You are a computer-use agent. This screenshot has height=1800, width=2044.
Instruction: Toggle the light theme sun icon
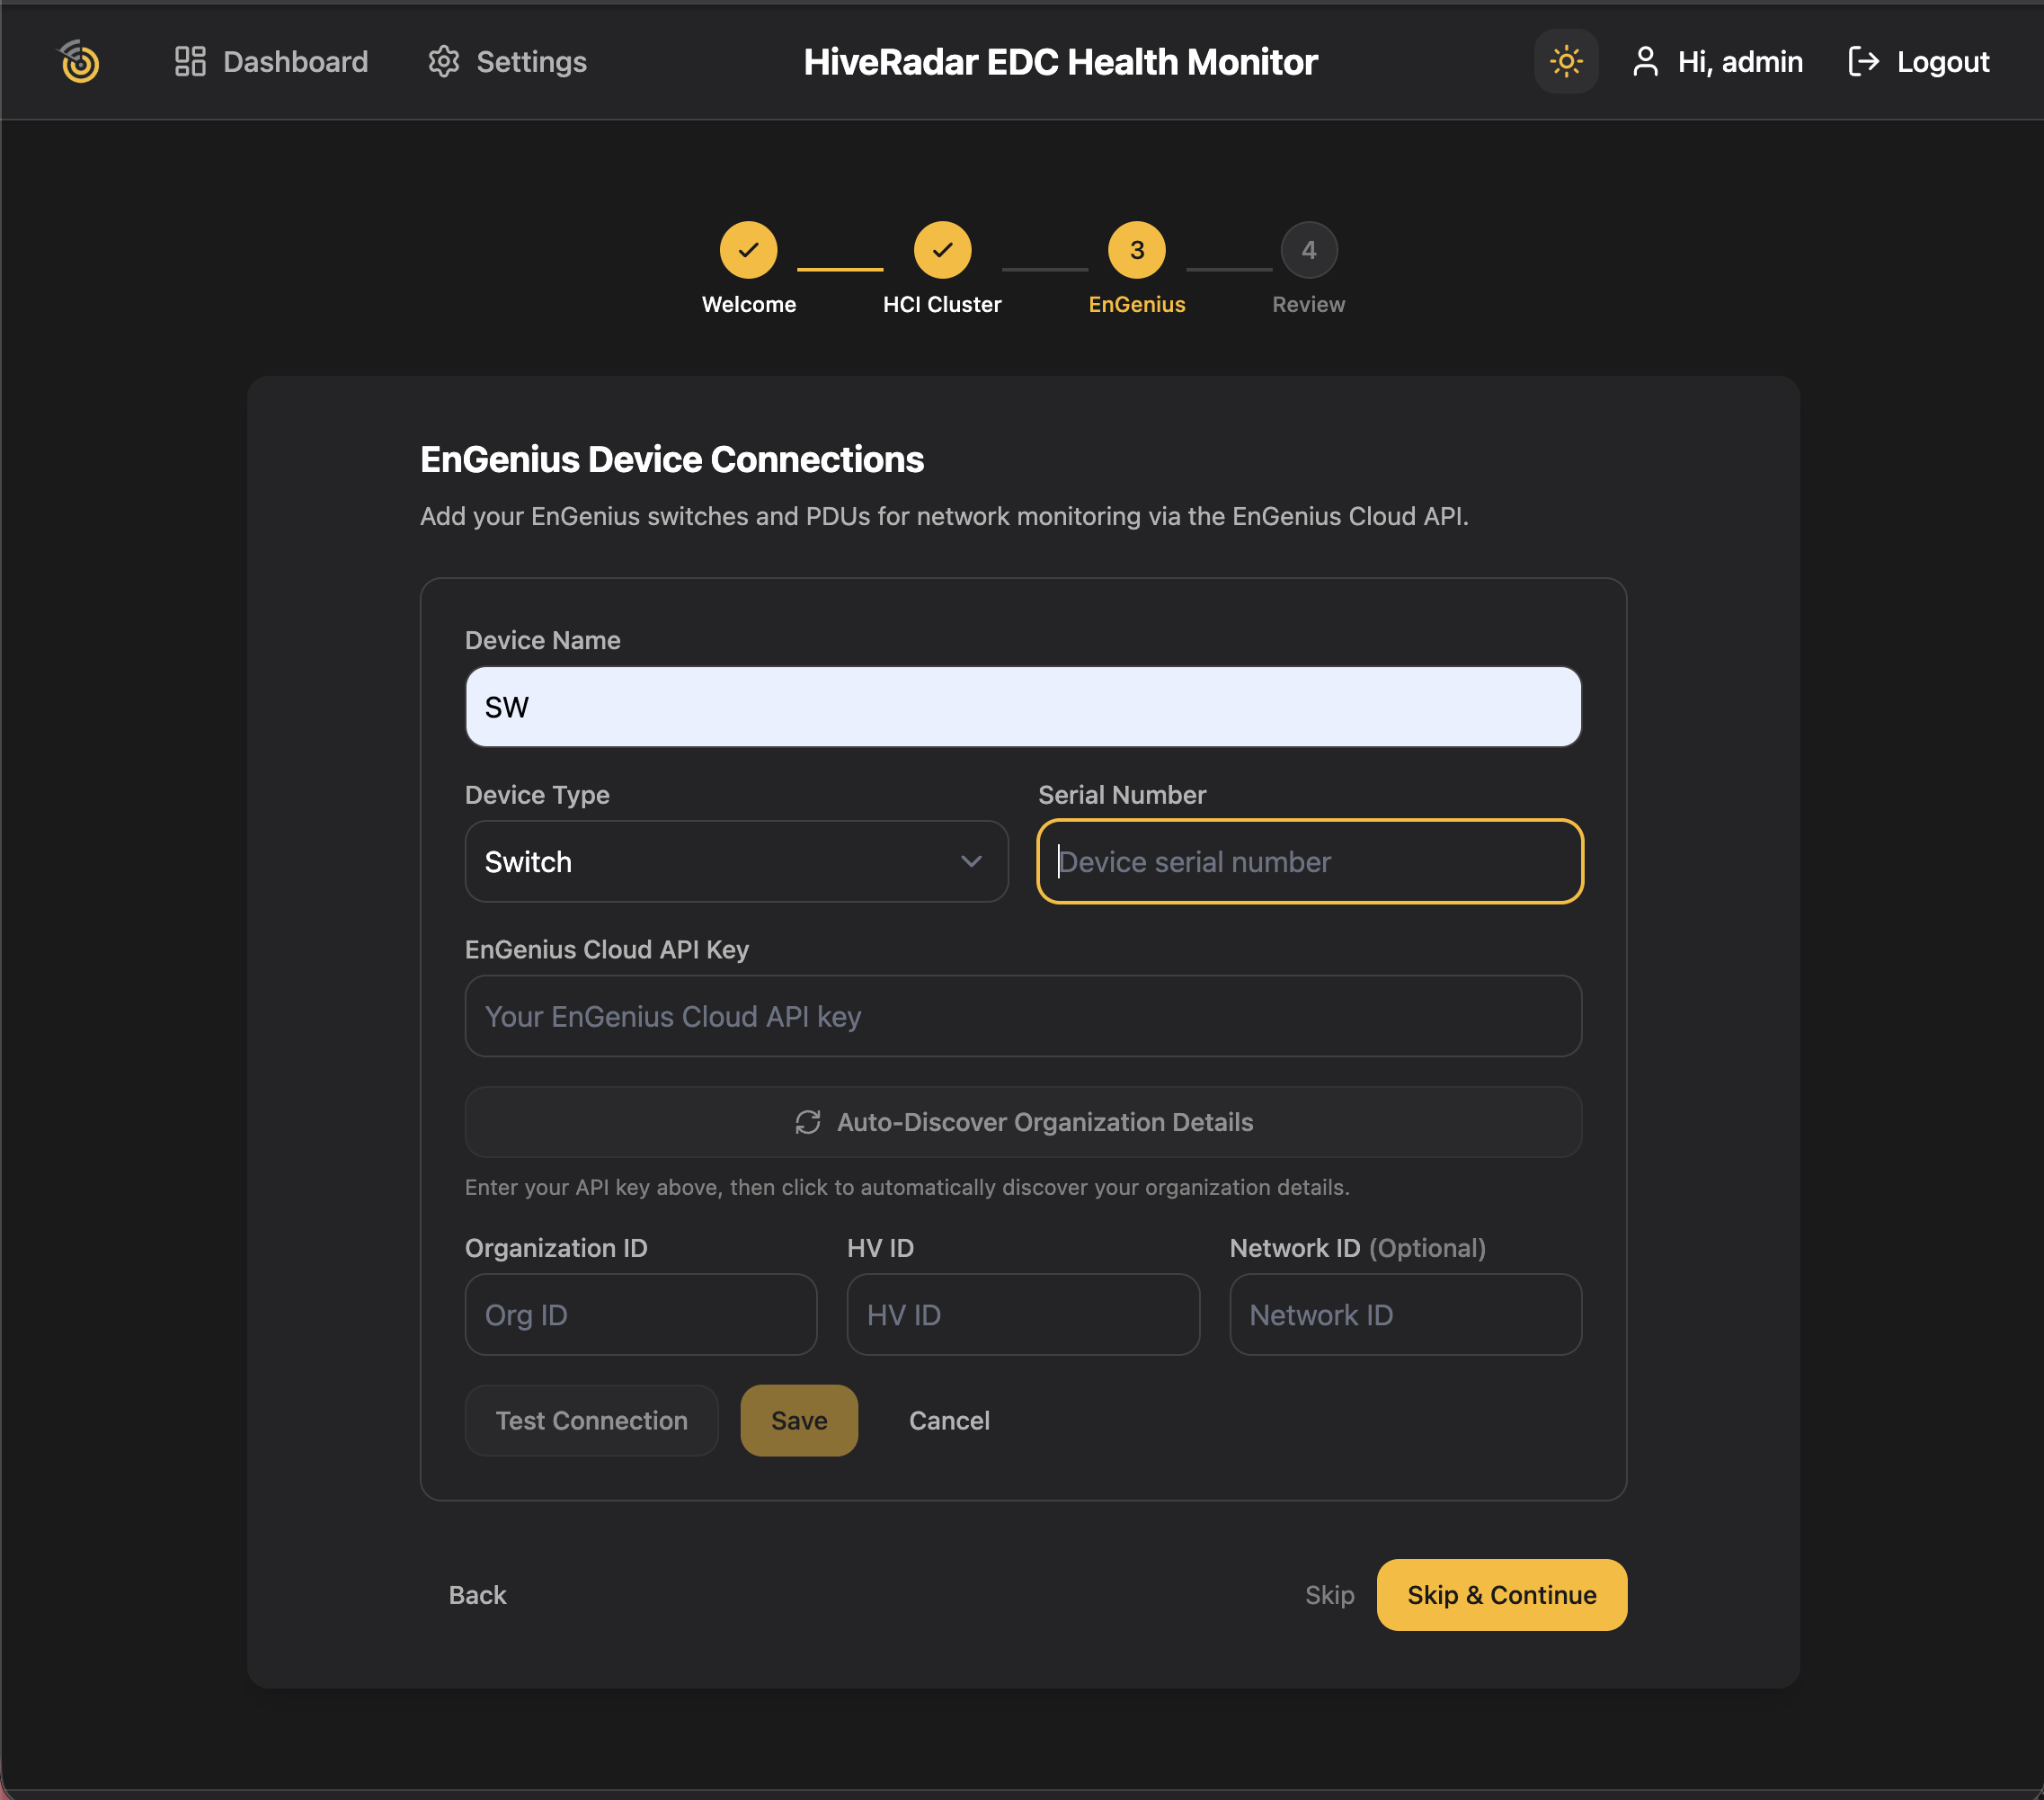1566,62
